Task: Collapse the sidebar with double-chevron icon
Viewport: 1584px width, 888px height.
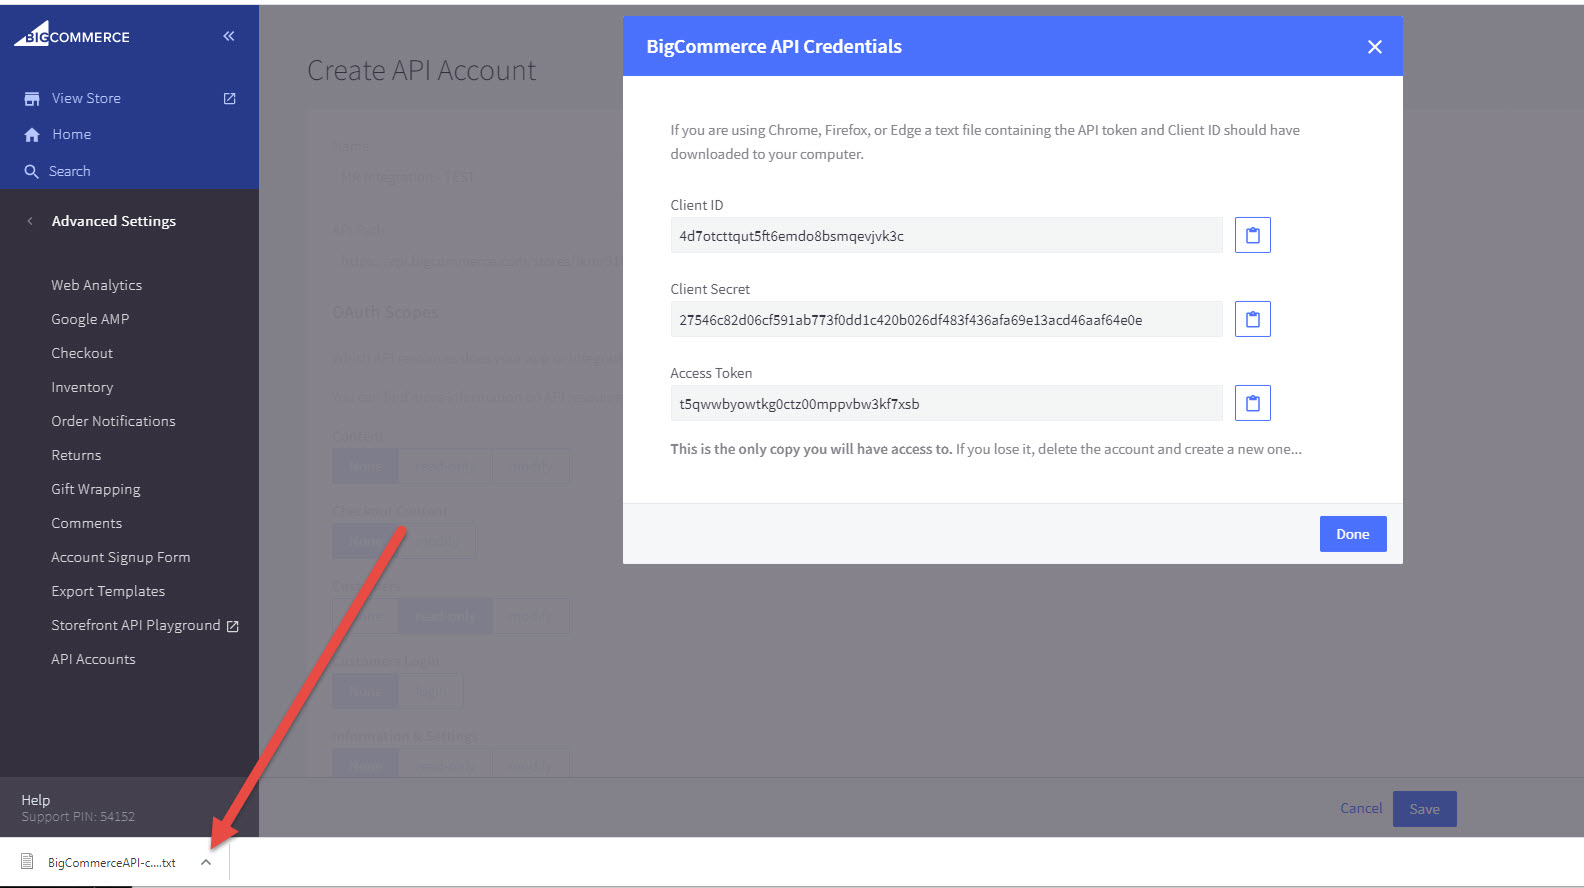Action: tap(229, 36)
